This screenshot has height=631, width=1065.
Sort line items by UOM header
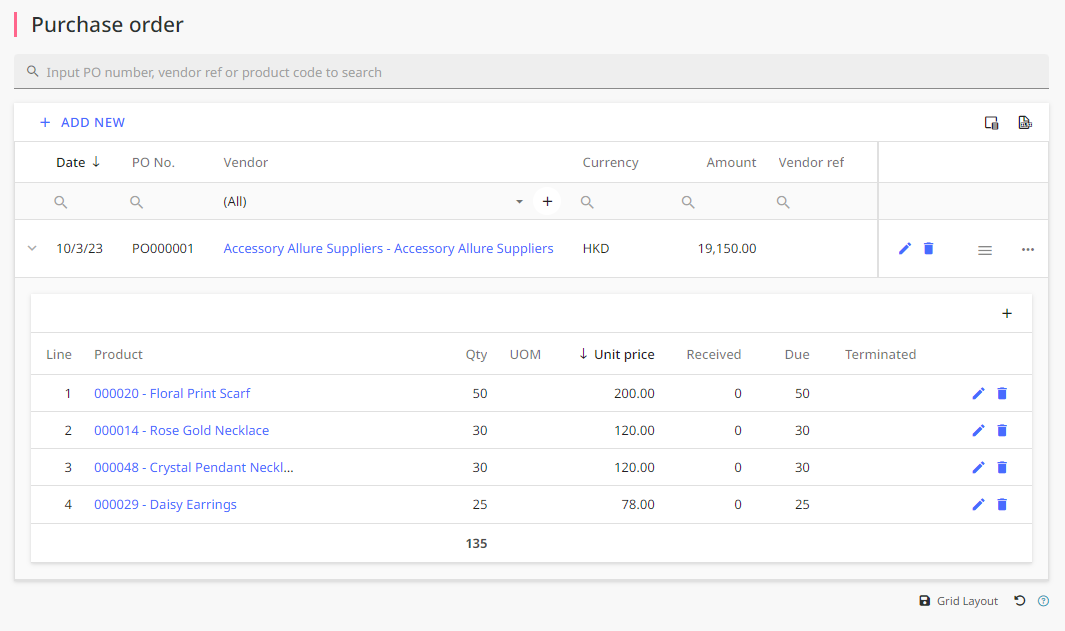click(525, 355)
